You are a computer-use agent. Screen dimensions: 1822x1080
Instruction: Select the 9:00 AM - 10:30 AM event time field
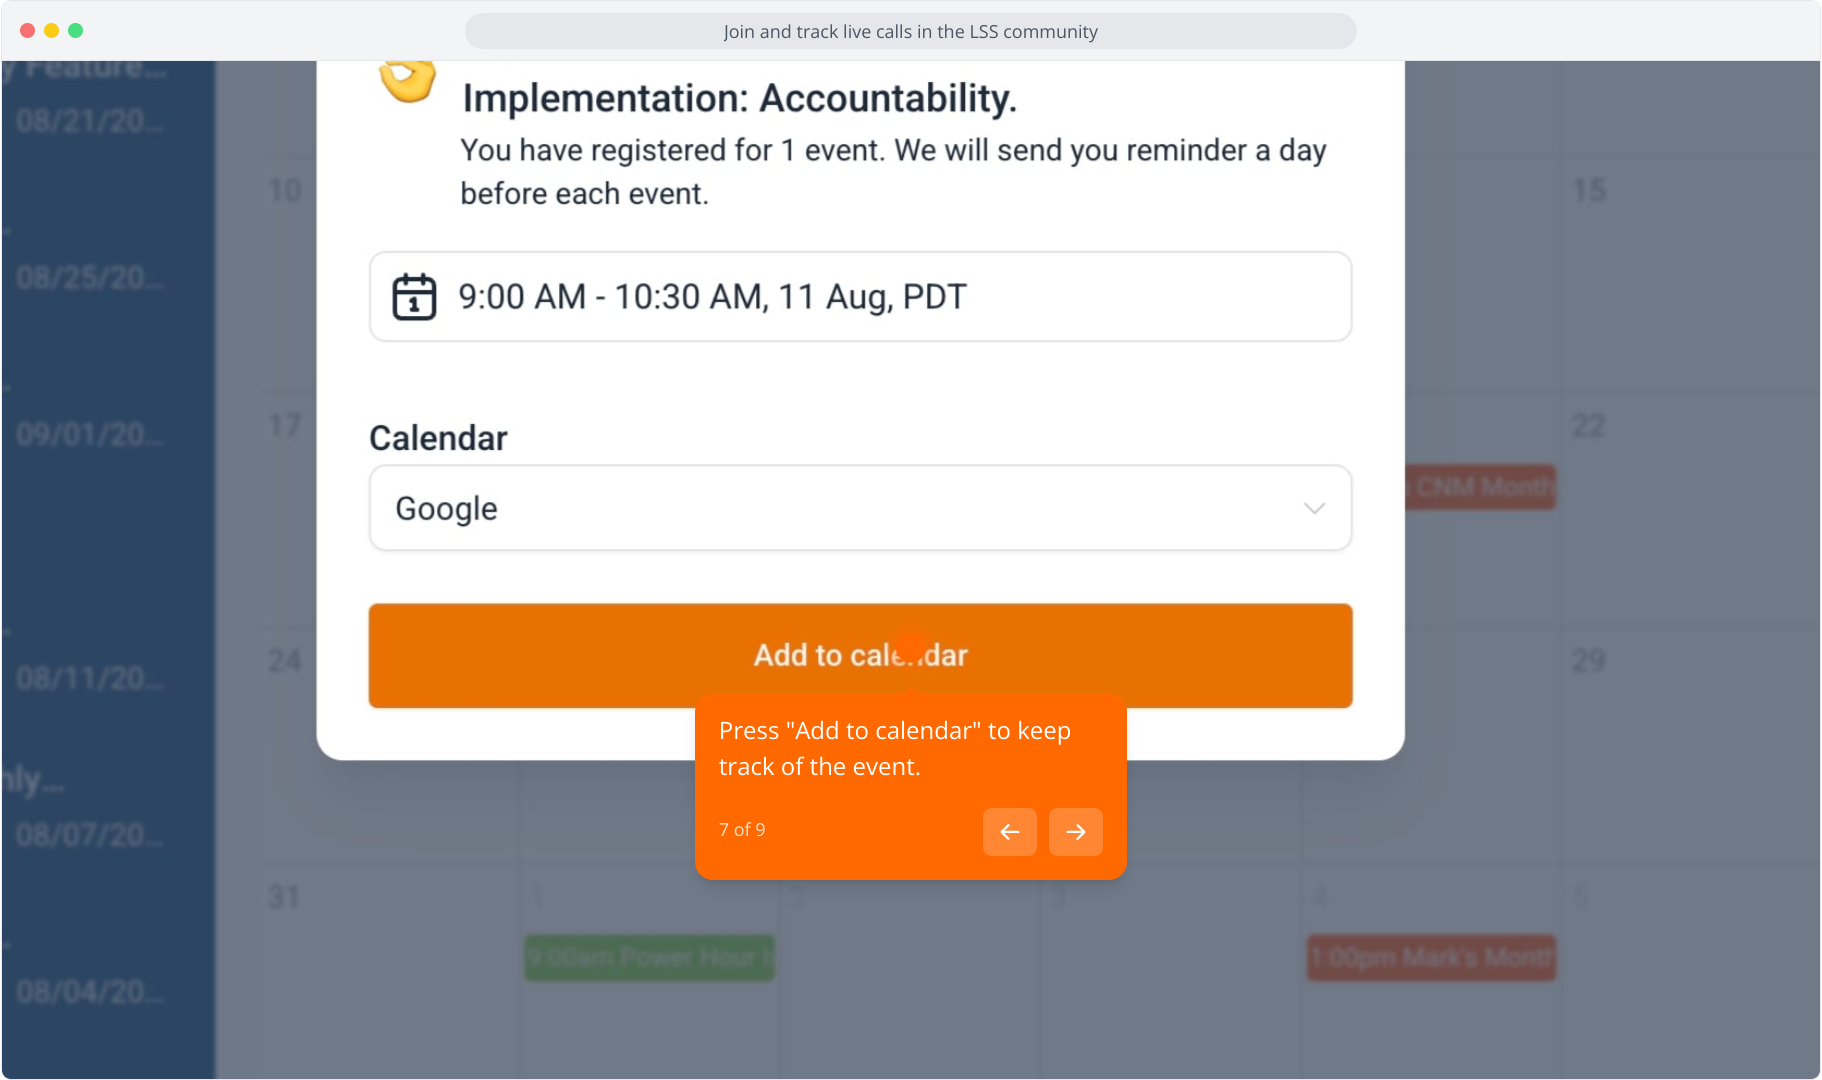860,297
